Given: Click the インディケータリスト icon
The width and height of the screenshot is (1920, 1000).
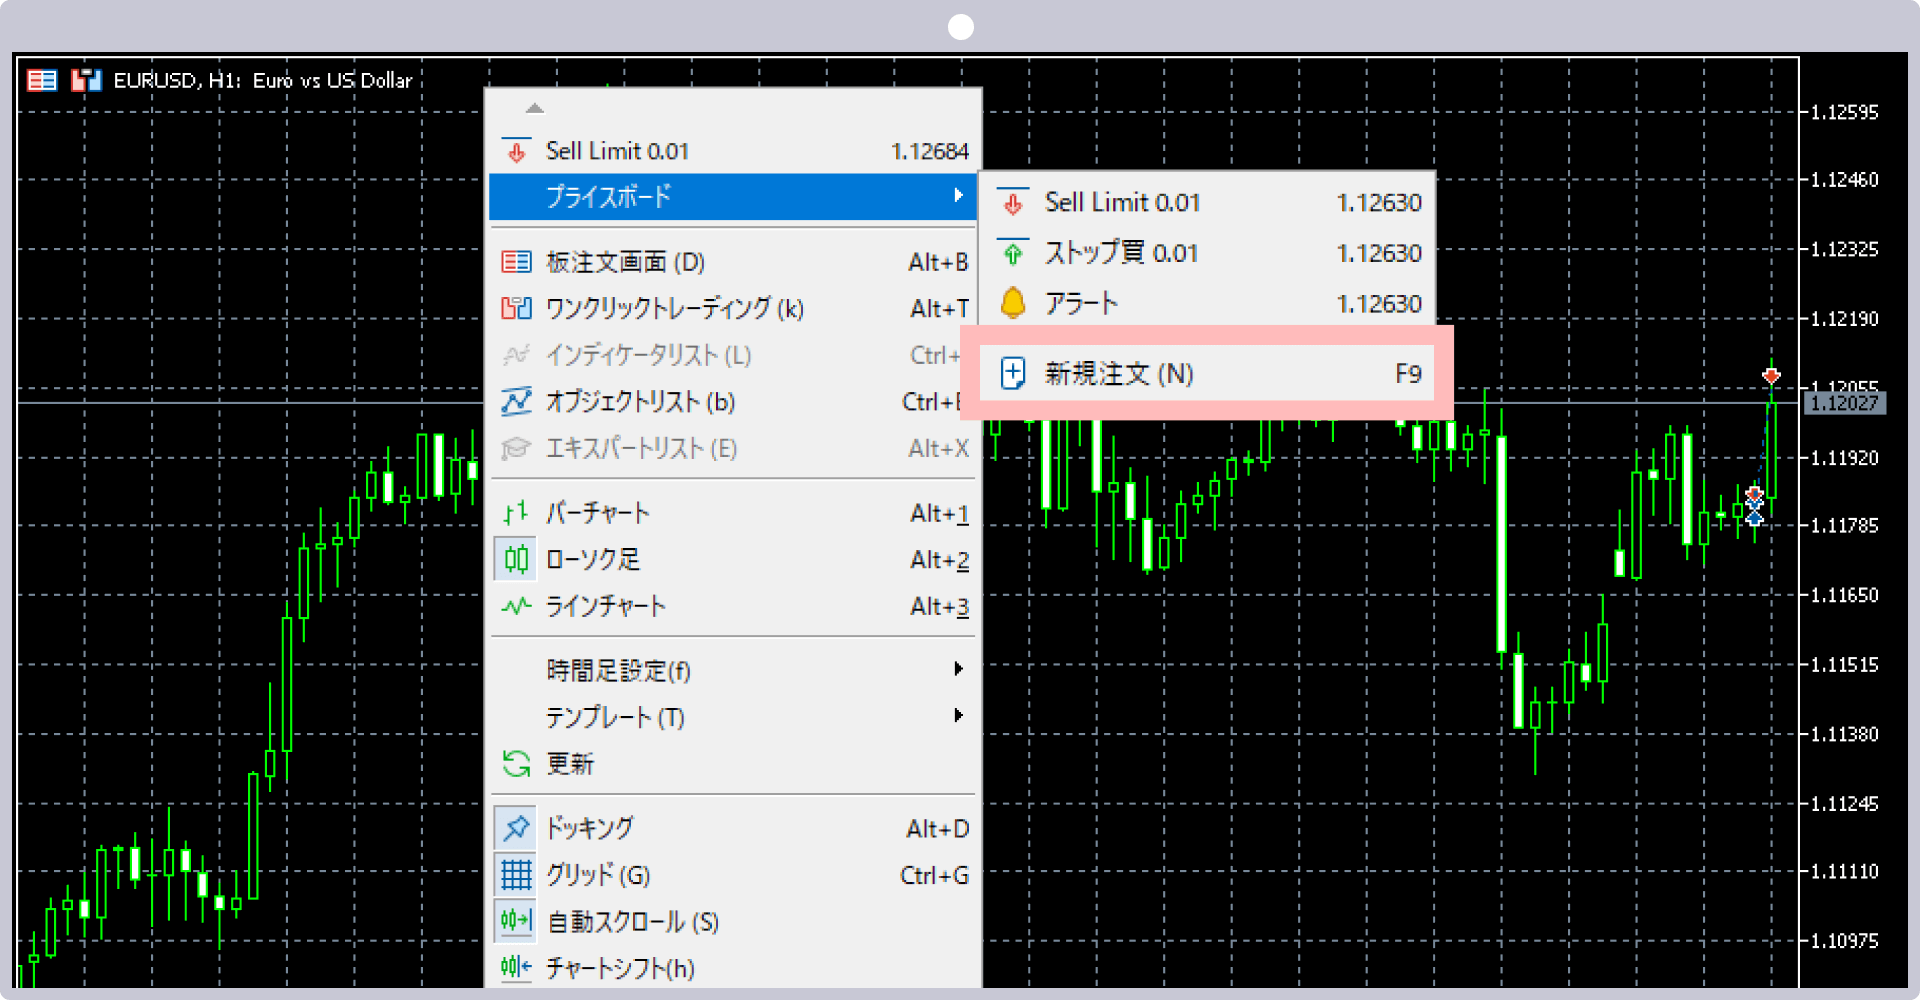Looking at the screenshot, I should pyautogui.click(x=516, y=355).
